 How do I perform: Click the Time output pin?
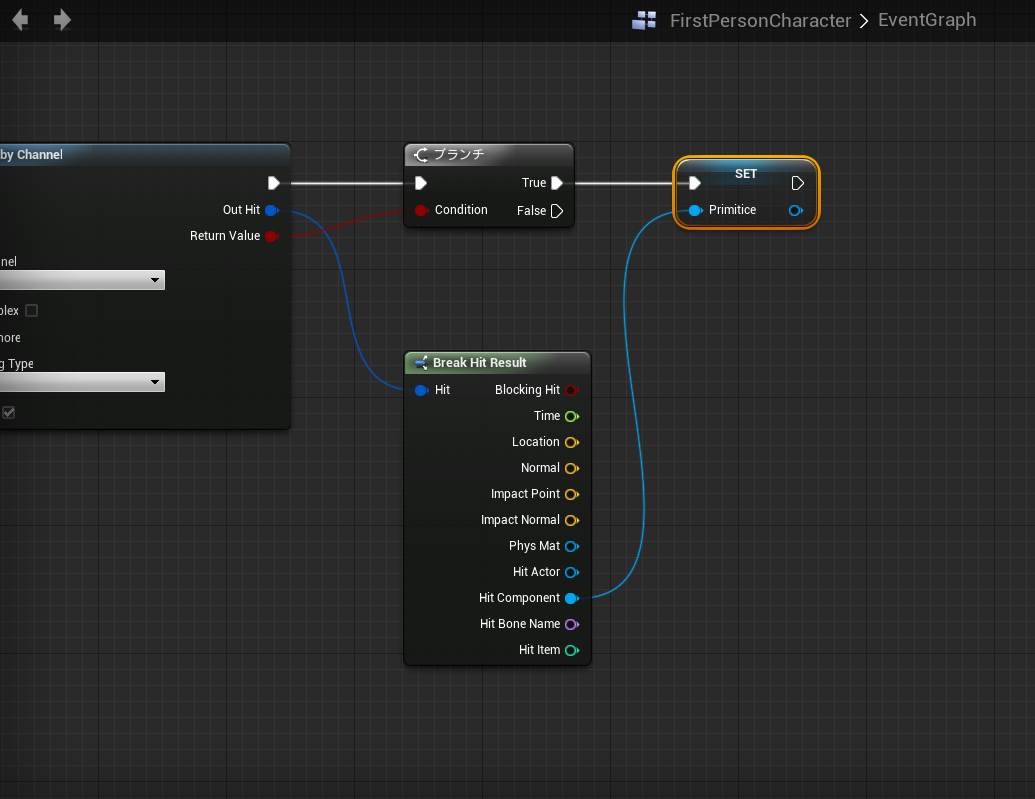pos(572,416)
